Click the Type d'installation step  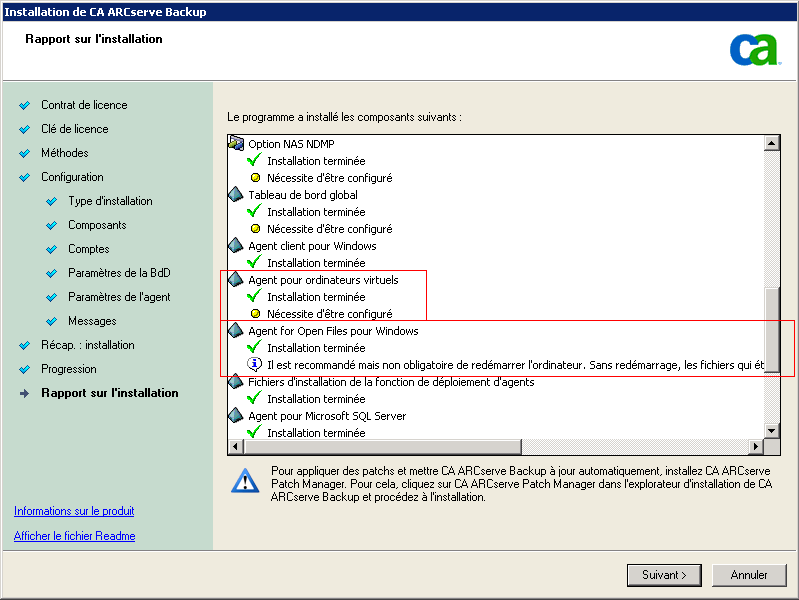point(110,201)
